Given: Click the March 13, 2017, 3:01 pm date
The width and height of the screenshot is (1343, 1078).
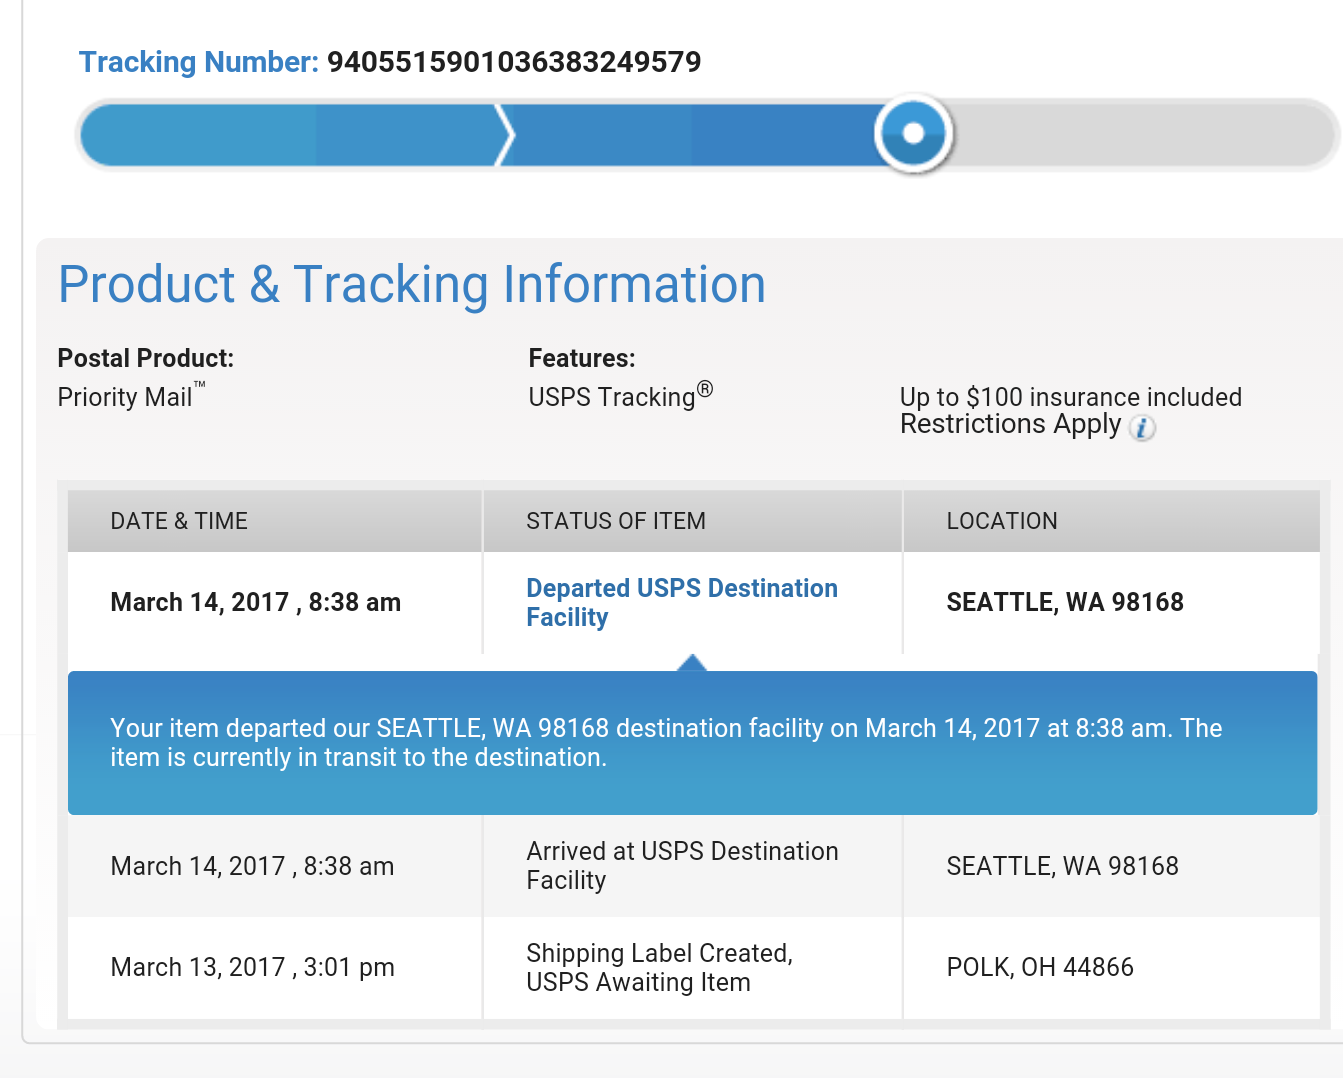Looking at the screenshot, I should 252,968.
